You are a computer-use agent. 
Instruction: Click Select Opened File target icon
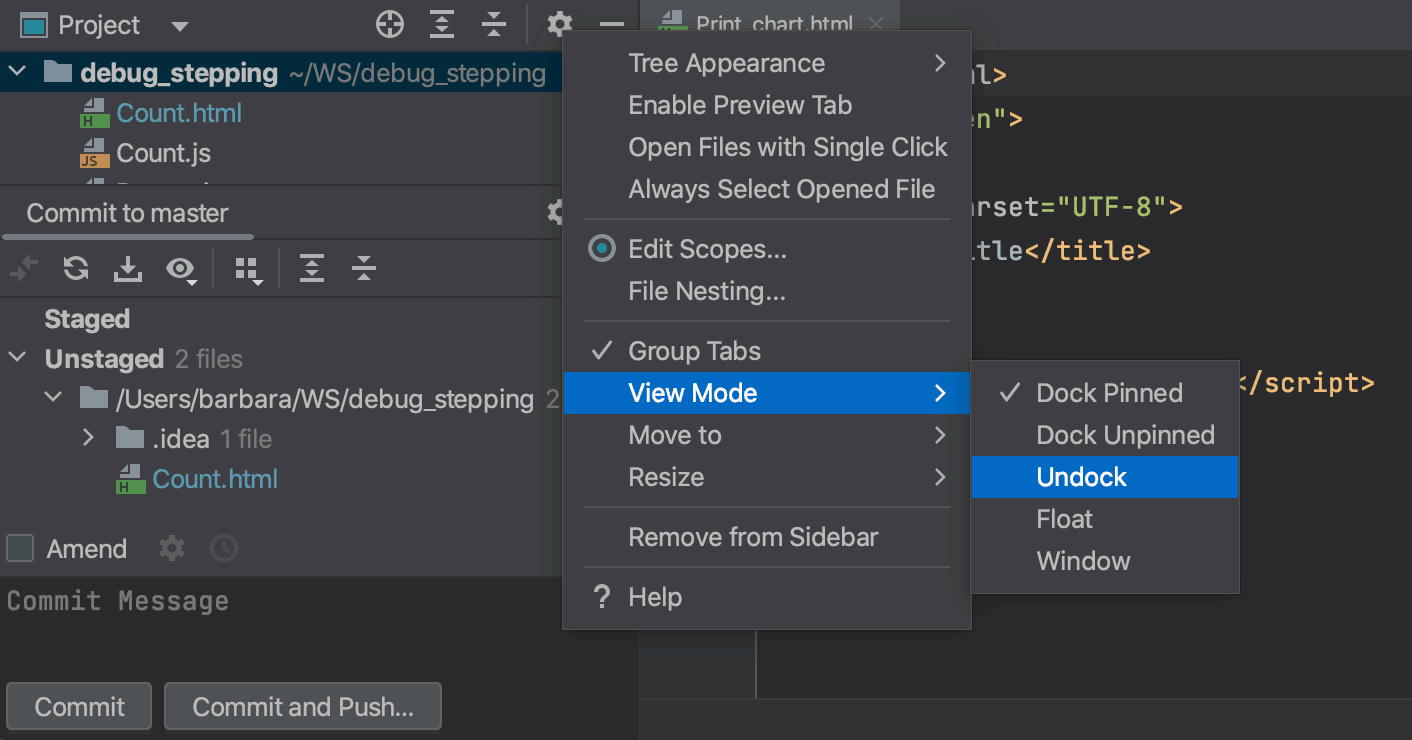click(390, 25)
